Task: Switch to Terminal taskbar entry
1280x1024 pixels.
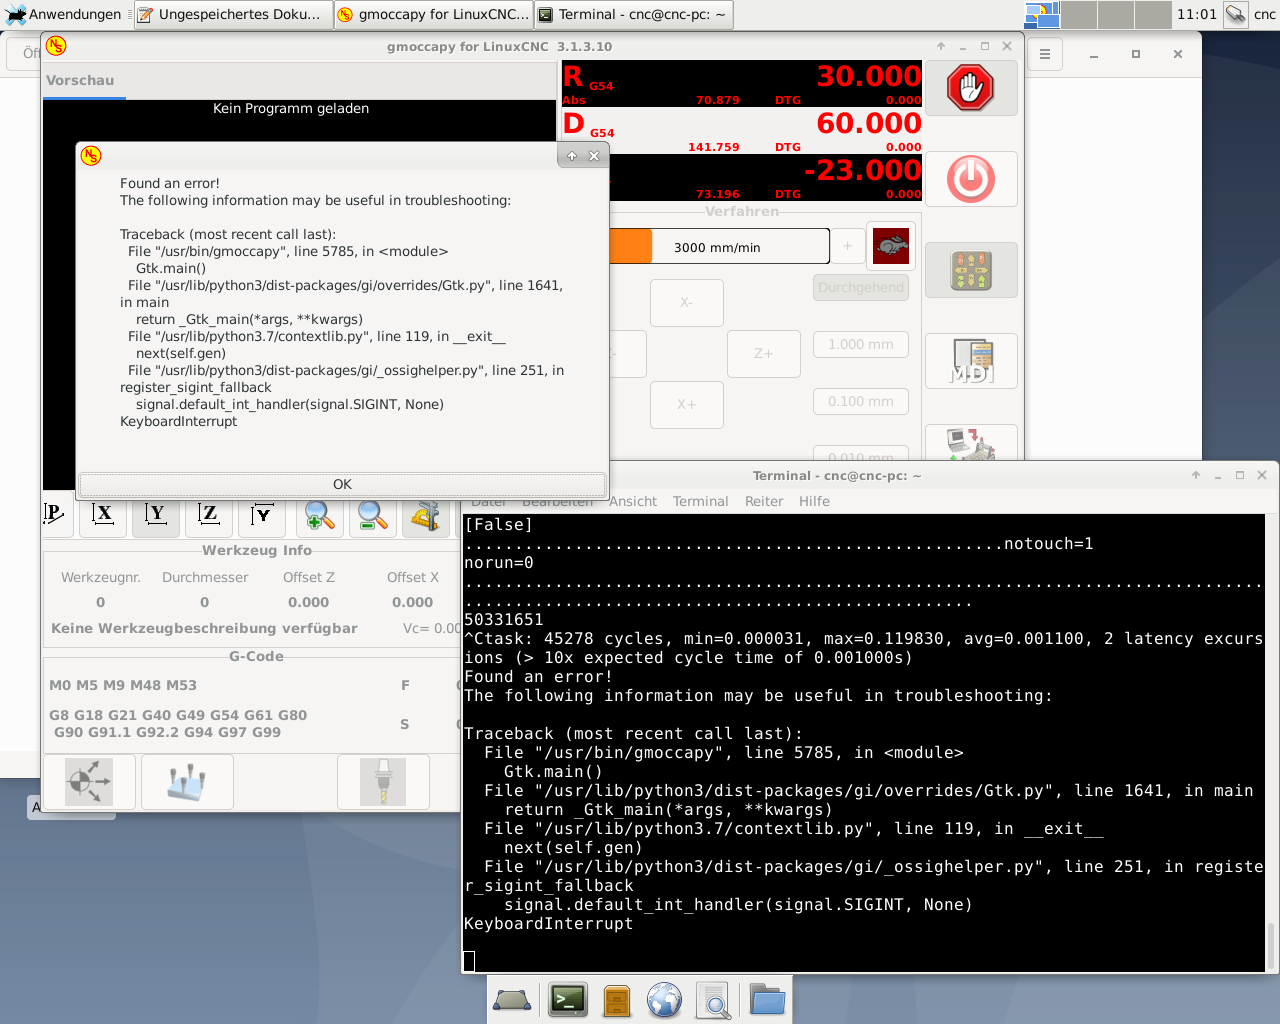Action: pos(633,14)
